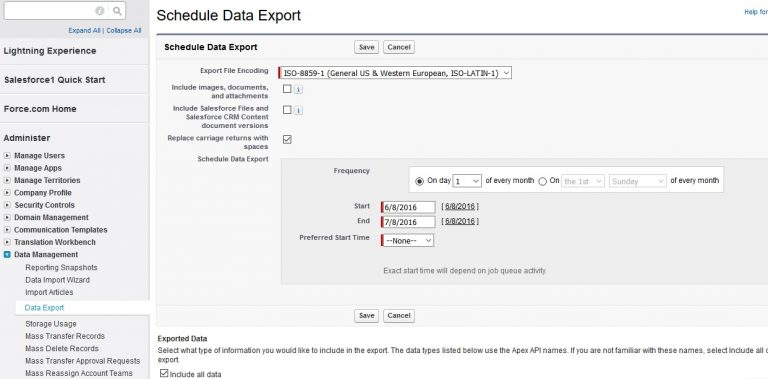Open the On day number dropdown

[x=467, y=181]
